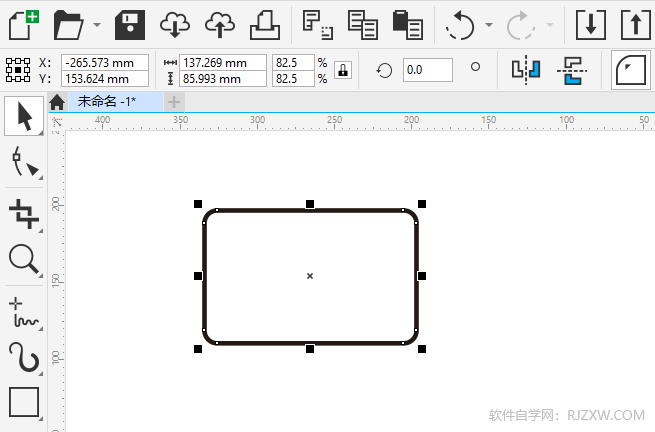Paste from clipboard
655x432 pixels.
click(x=408, y=25)
